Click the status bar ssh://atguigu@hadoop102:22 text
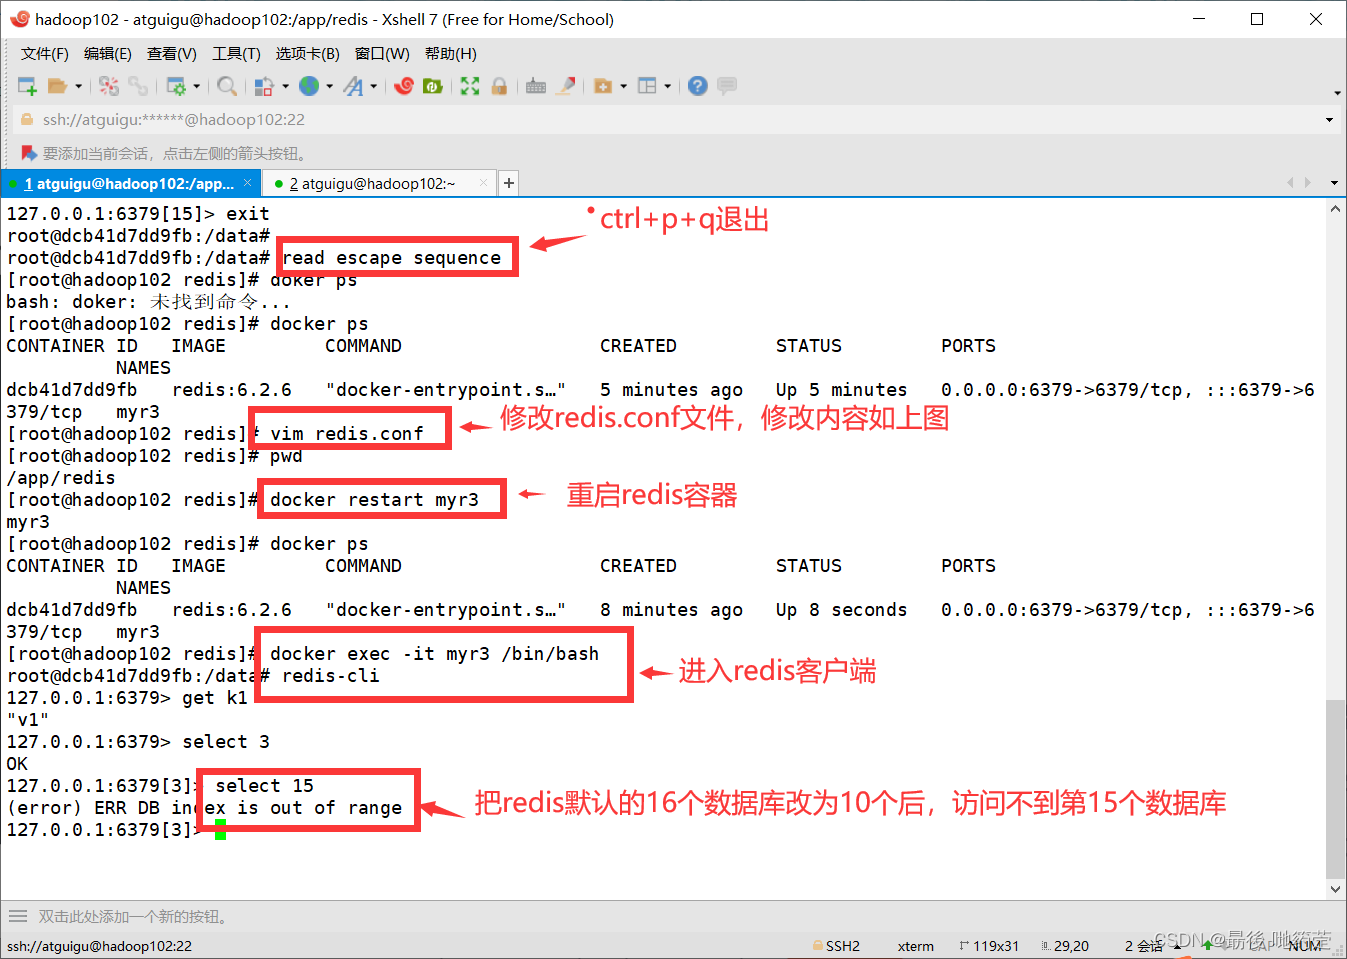This screenshot has height=959, width=1347. tap(100, 946)
